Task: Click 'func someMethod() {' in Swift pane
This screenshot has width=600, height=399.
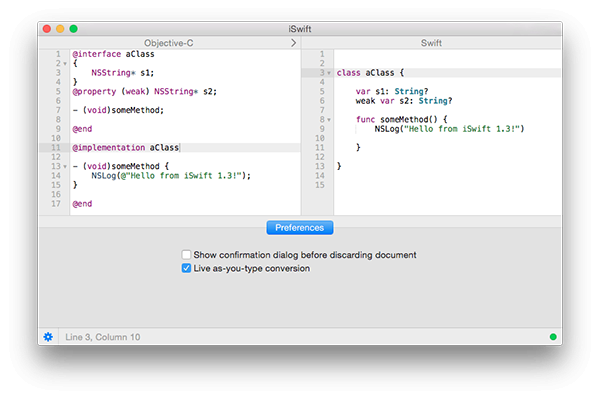Action: click(x=401, y=119)
